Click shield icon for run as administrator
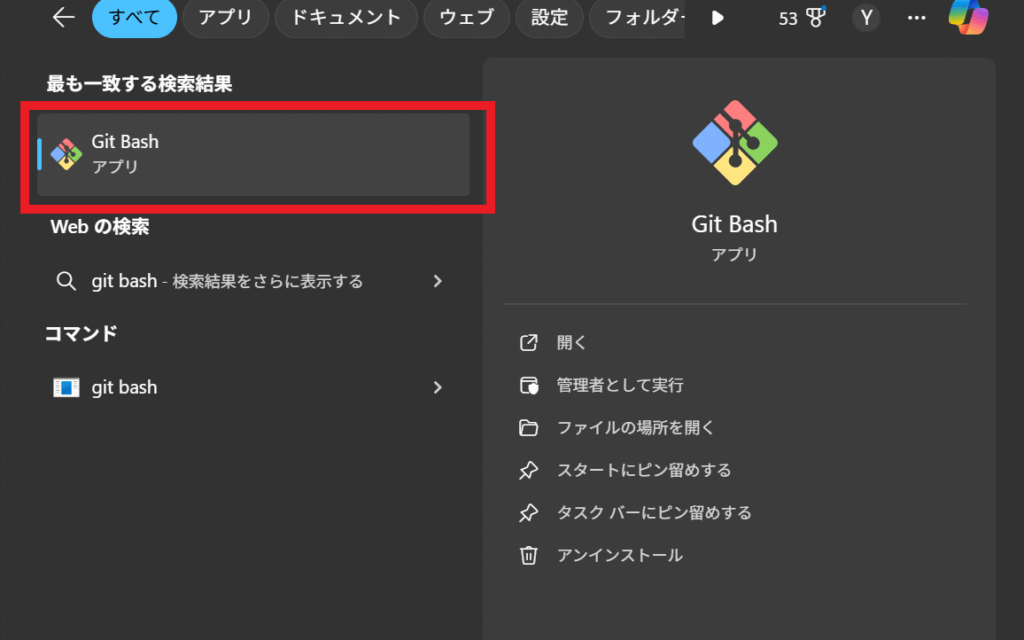Image resolution: width=1024 pixels, height=640 pixels. [528, 385]
